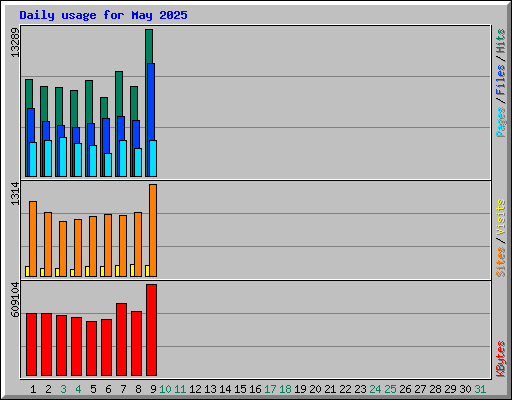
Task: Click the red KBytes bar for day 9
Action: pyautogui.click(x=151, y=330)
